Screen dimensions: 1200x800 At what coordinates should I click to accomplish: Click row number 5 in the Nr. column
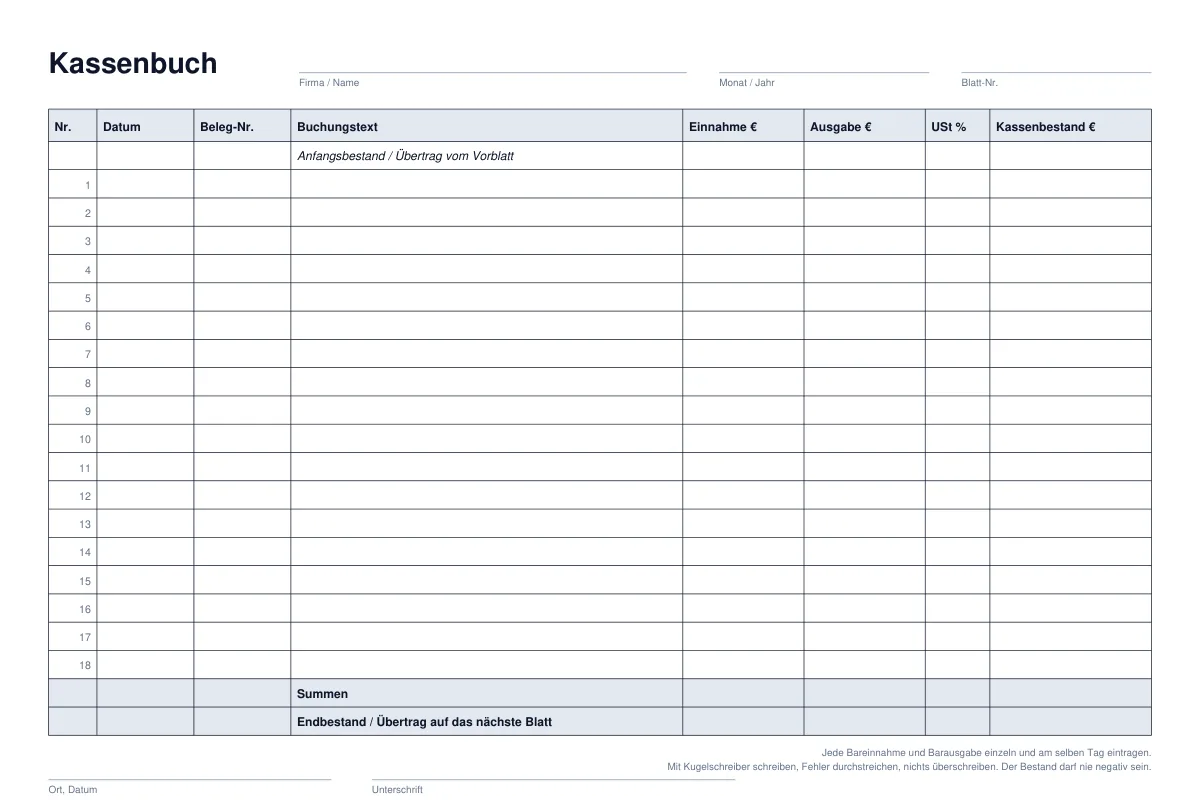pyautogui.click(x=88, y=298)
